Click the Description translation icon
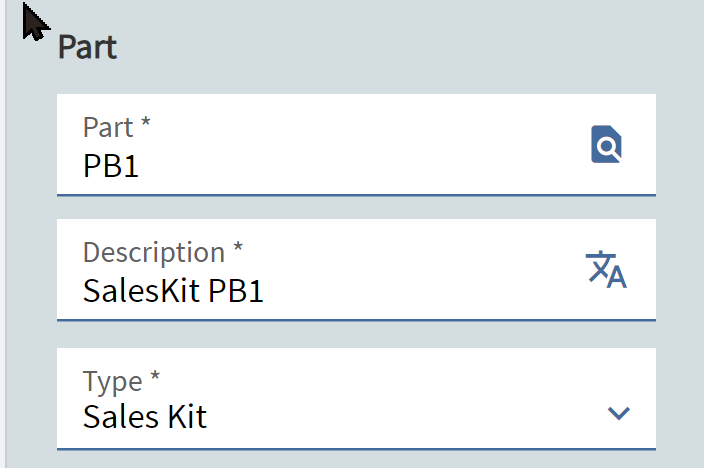704x468 pixels. click(x=606, y=269)
